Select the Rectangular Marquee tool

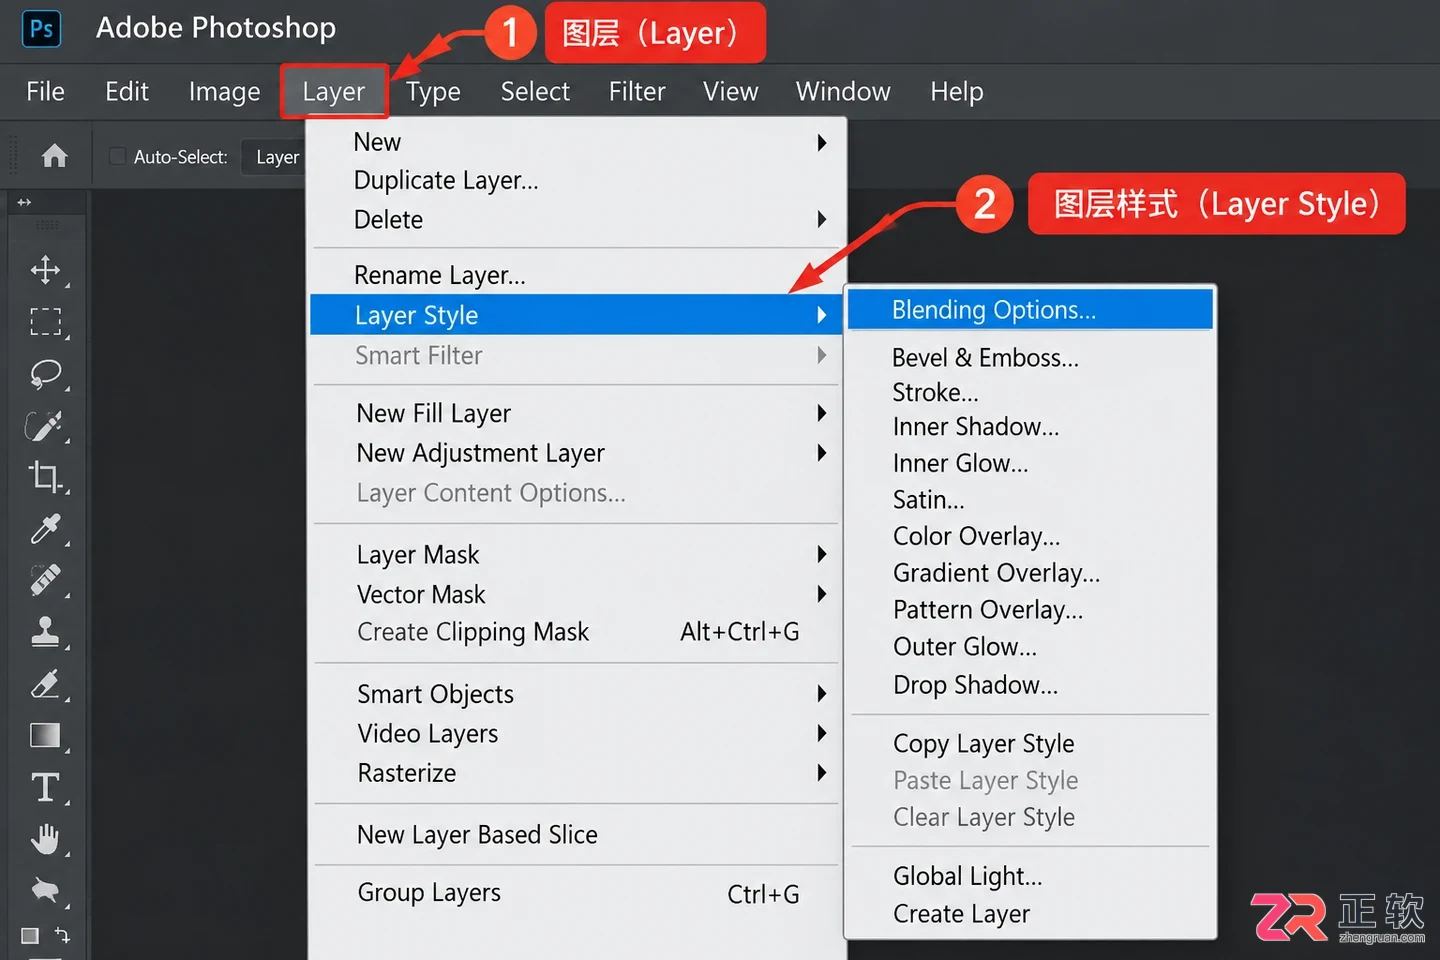tap(45, 322)
